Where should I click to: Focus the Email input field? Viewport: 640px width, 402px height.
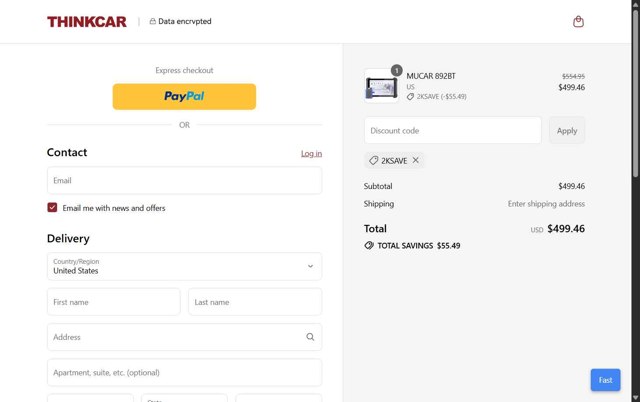(184, 180)
